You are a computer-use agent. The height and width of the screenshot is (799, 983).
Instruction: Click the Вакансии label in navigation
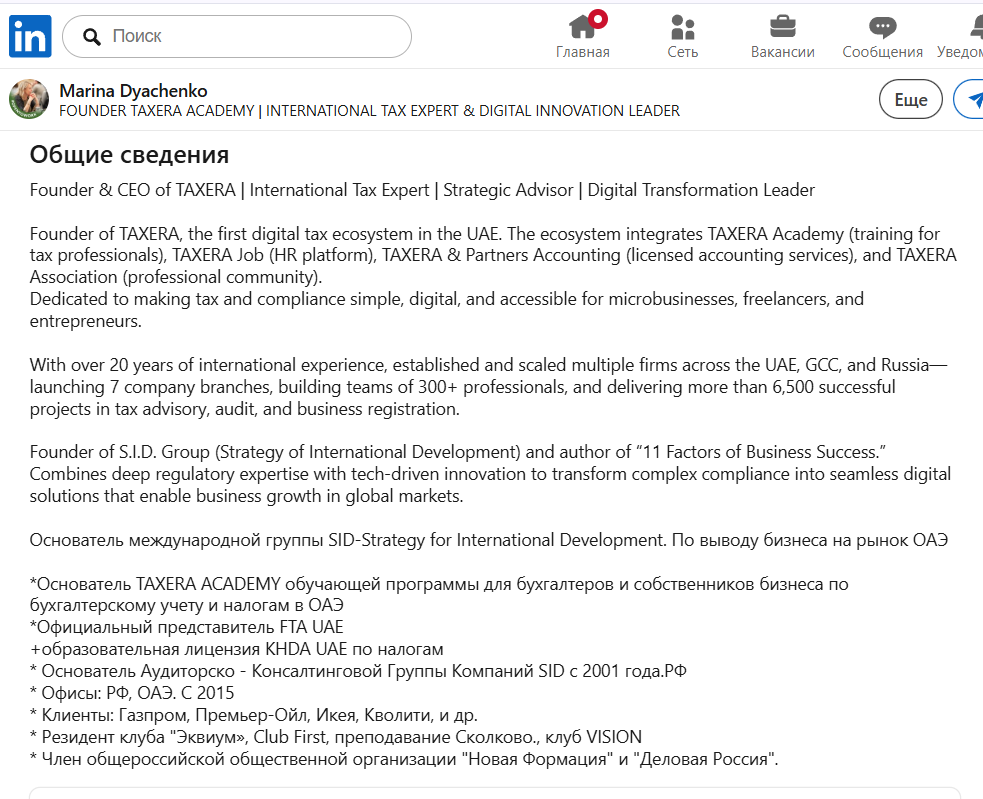click(782, 52)
